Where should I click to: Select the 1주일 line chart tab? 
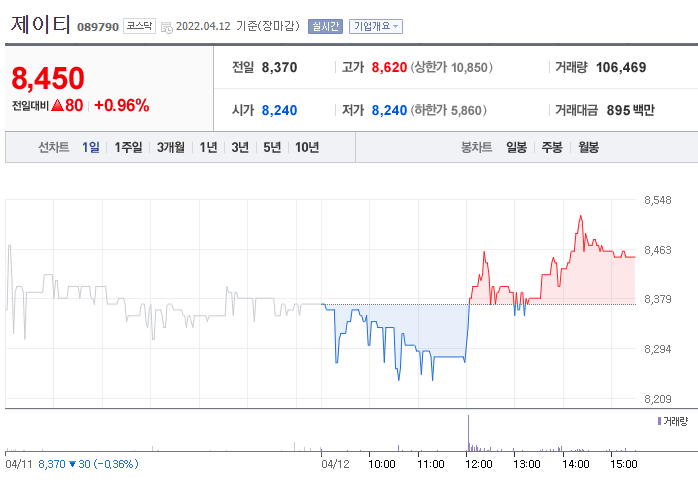click(x=128, y=147)
